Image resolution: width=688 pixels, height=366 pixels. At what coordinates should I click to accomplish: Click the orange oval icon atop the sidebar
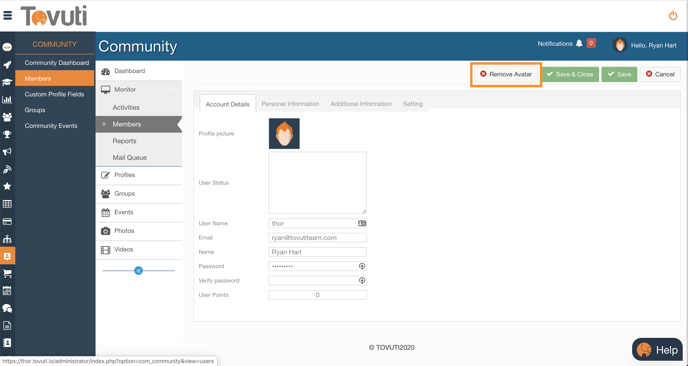pyautogui.click(x=7, y=47)
